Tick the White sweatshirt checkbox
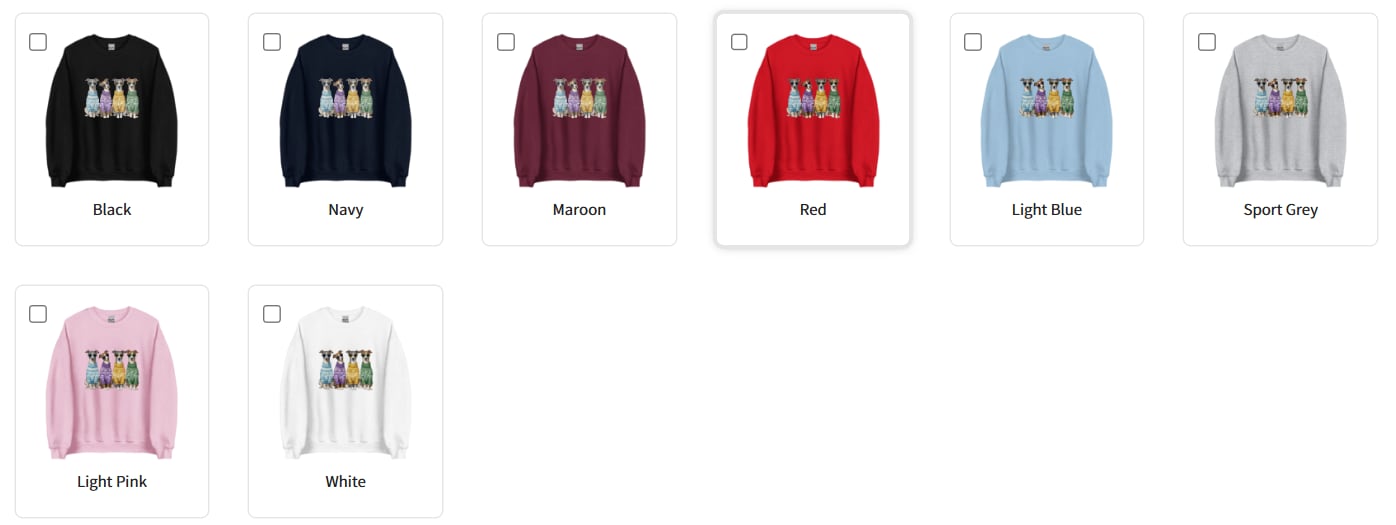1396x525 pixels. [272, 314]
